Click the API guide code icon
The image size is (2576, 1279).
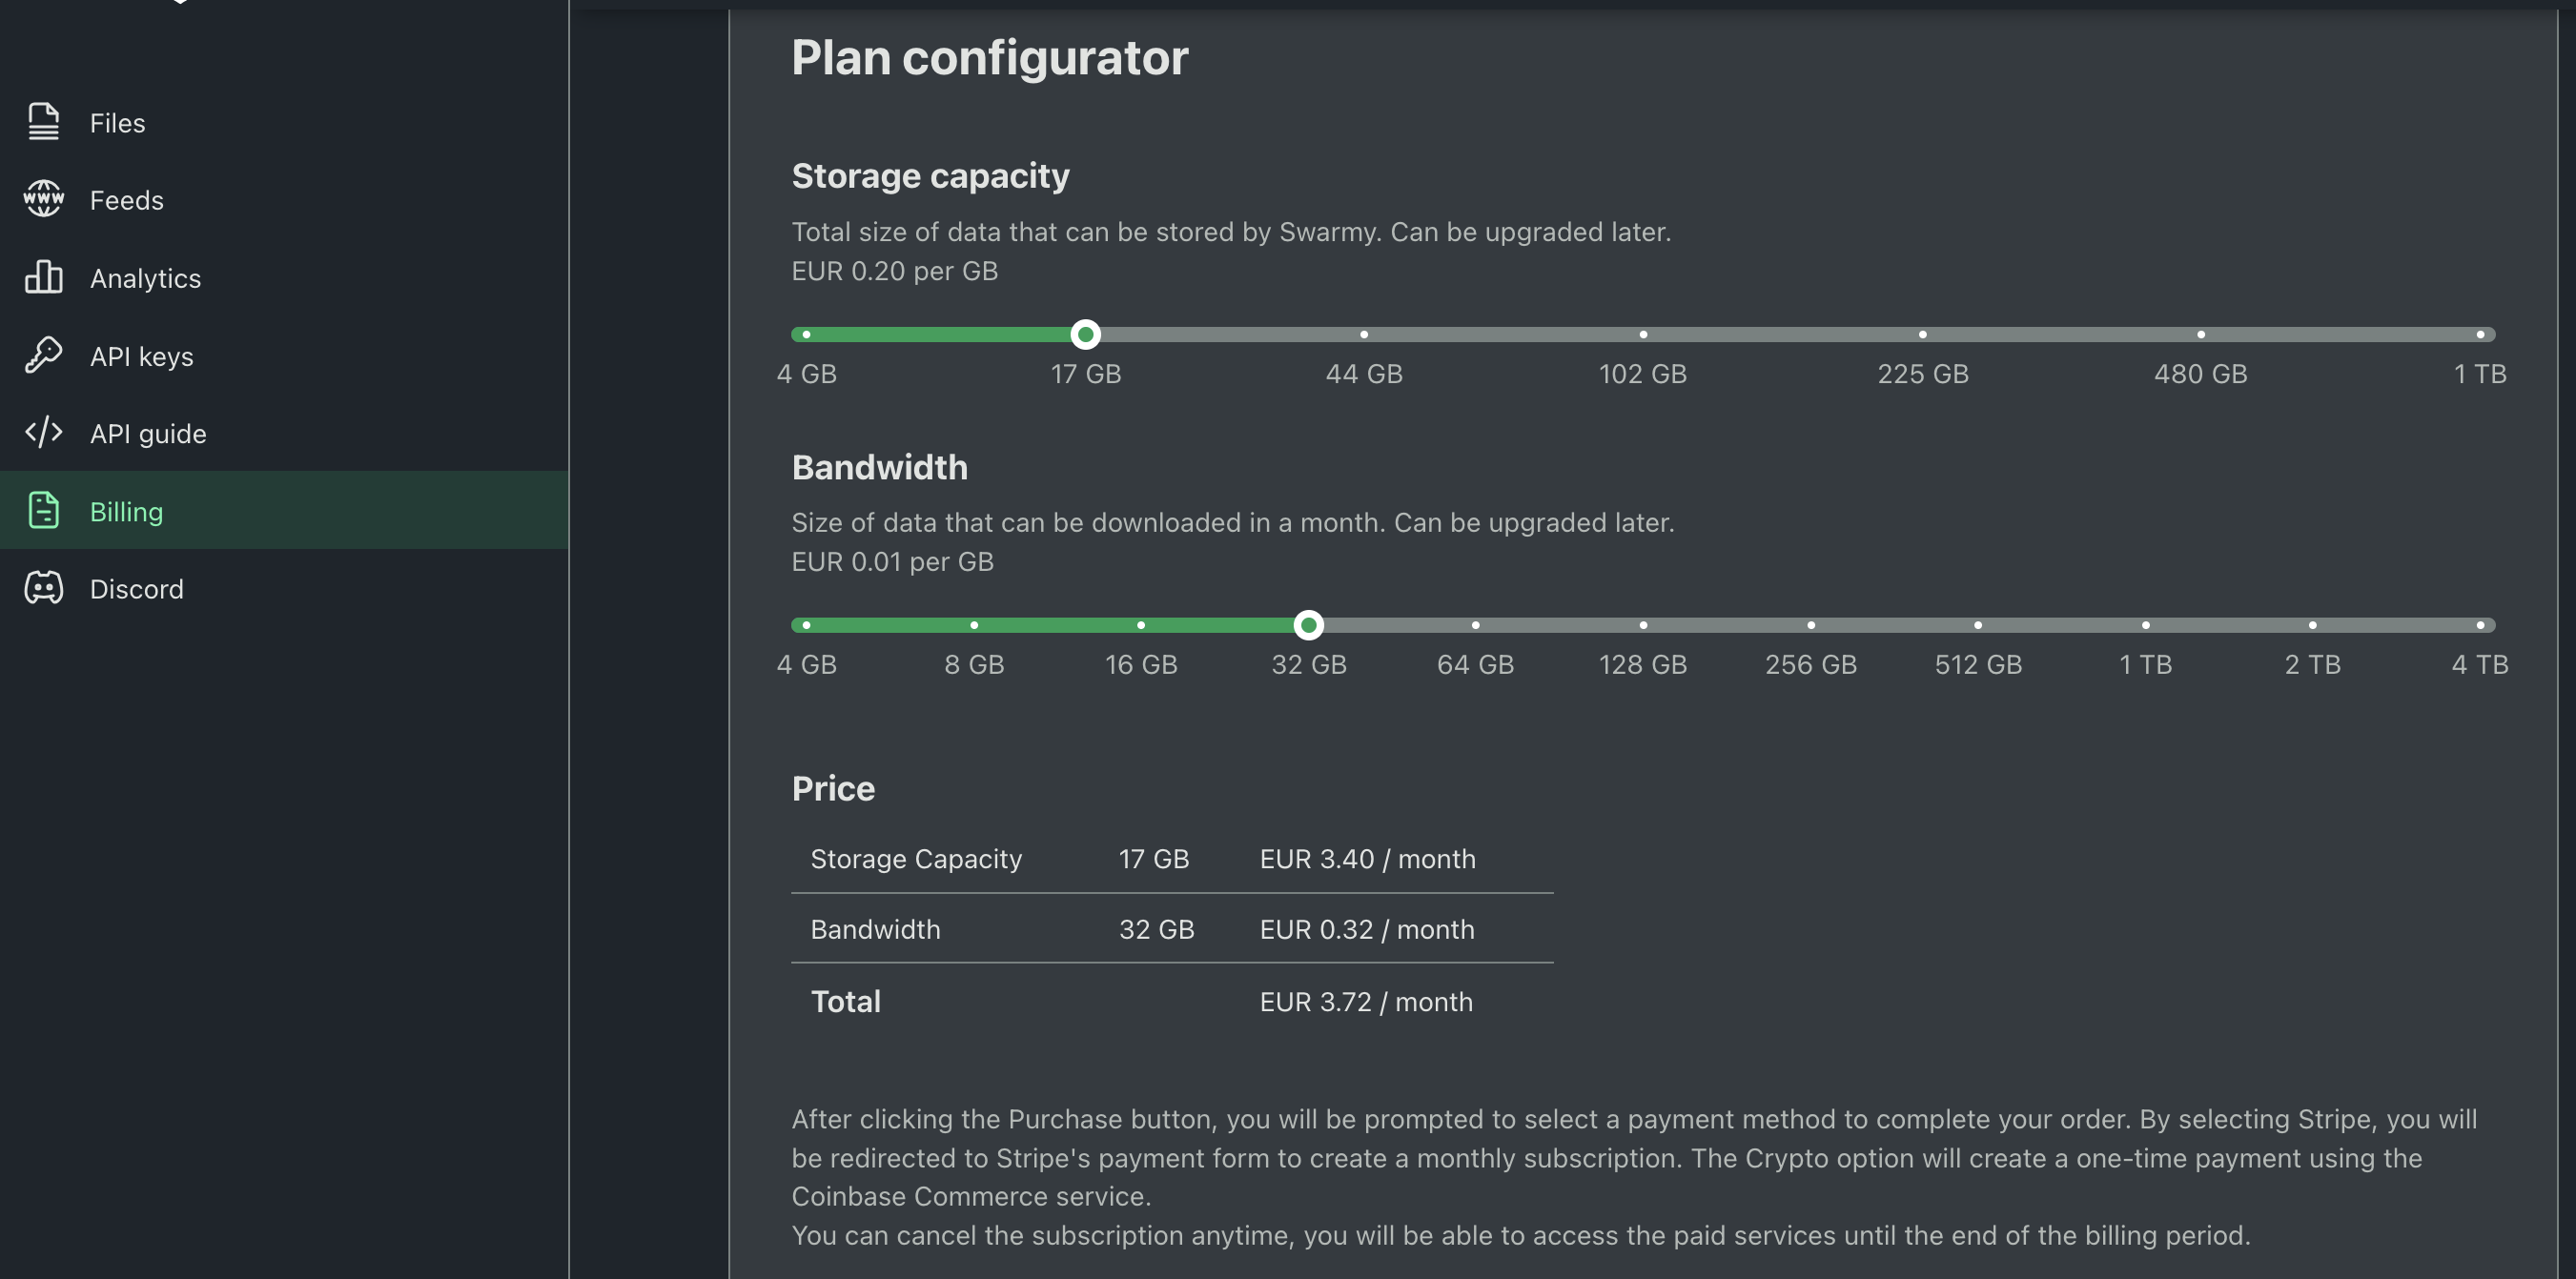pyautogui.click(x=43, y=433)
